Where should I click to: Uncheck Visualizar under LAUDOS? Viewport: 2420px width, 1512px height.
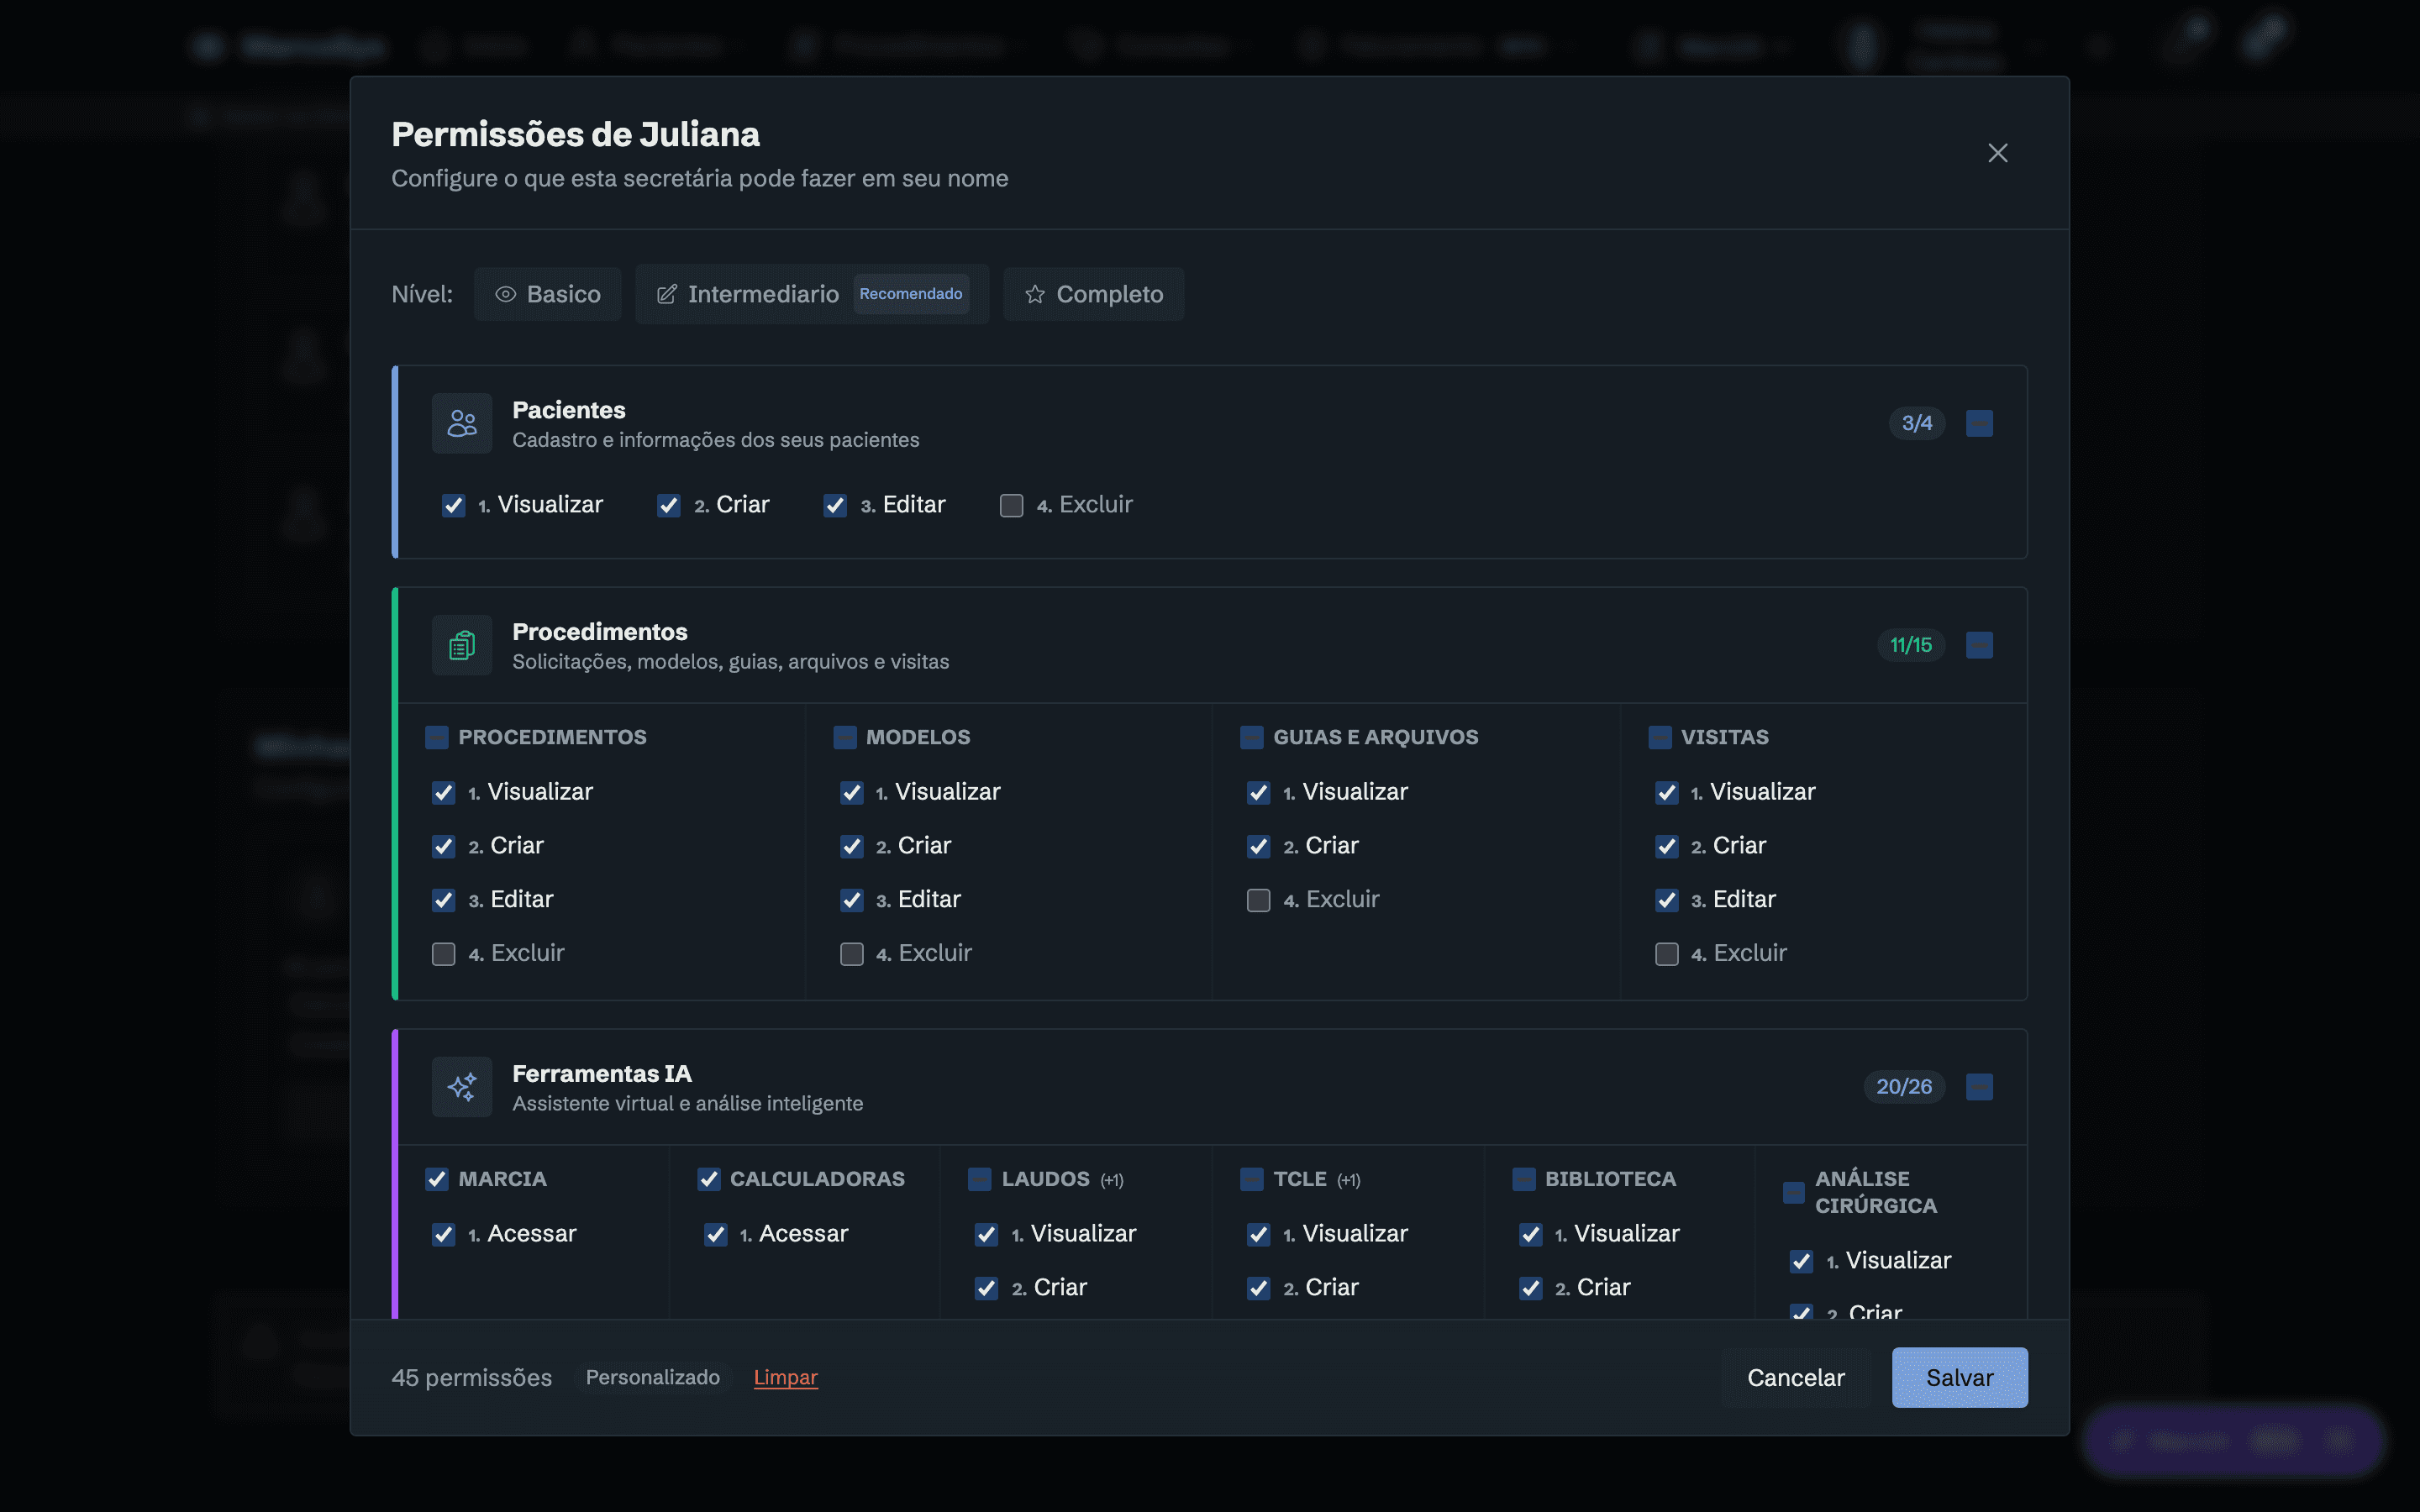tap(987, 1234)
